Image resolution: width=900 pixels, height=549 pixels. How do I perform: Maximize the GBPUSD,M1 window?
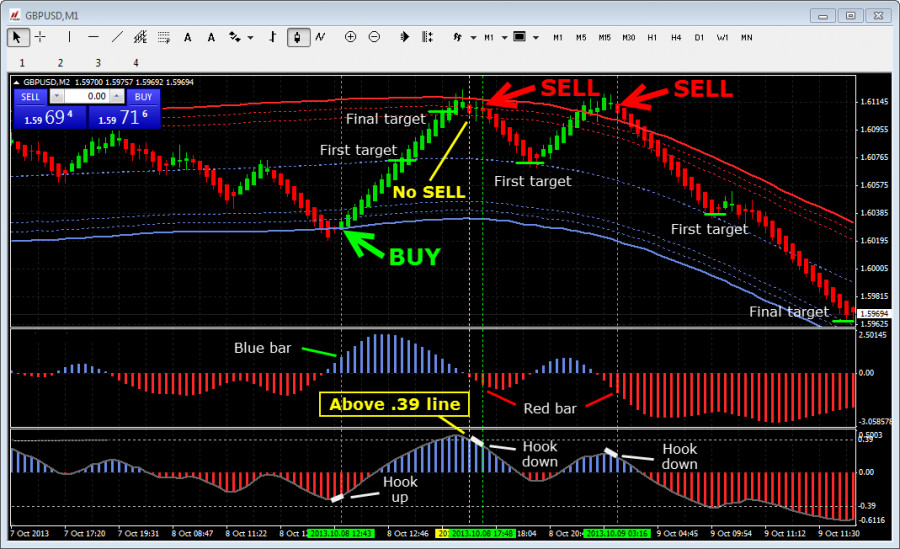tap(851, 16)
